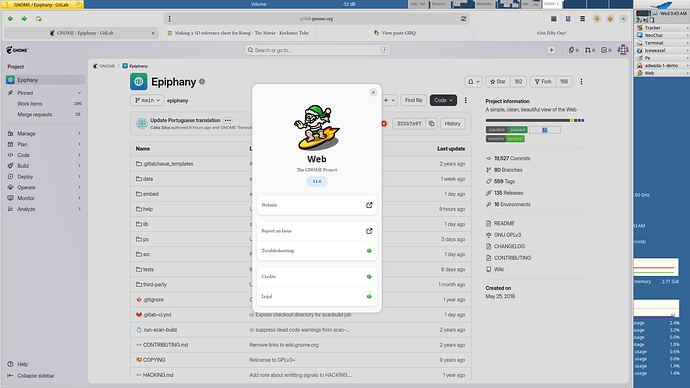Select Tracker in the Deskbar window list

coord(661,28)
